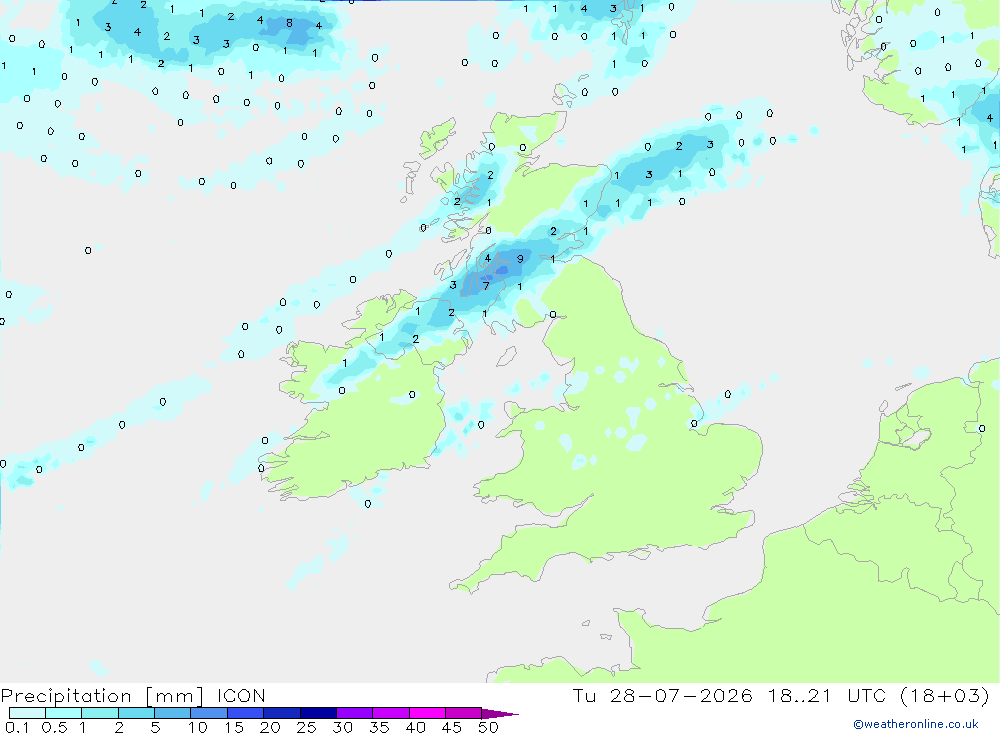Choose the 25–30 mm navy swatch

point(318,713)
